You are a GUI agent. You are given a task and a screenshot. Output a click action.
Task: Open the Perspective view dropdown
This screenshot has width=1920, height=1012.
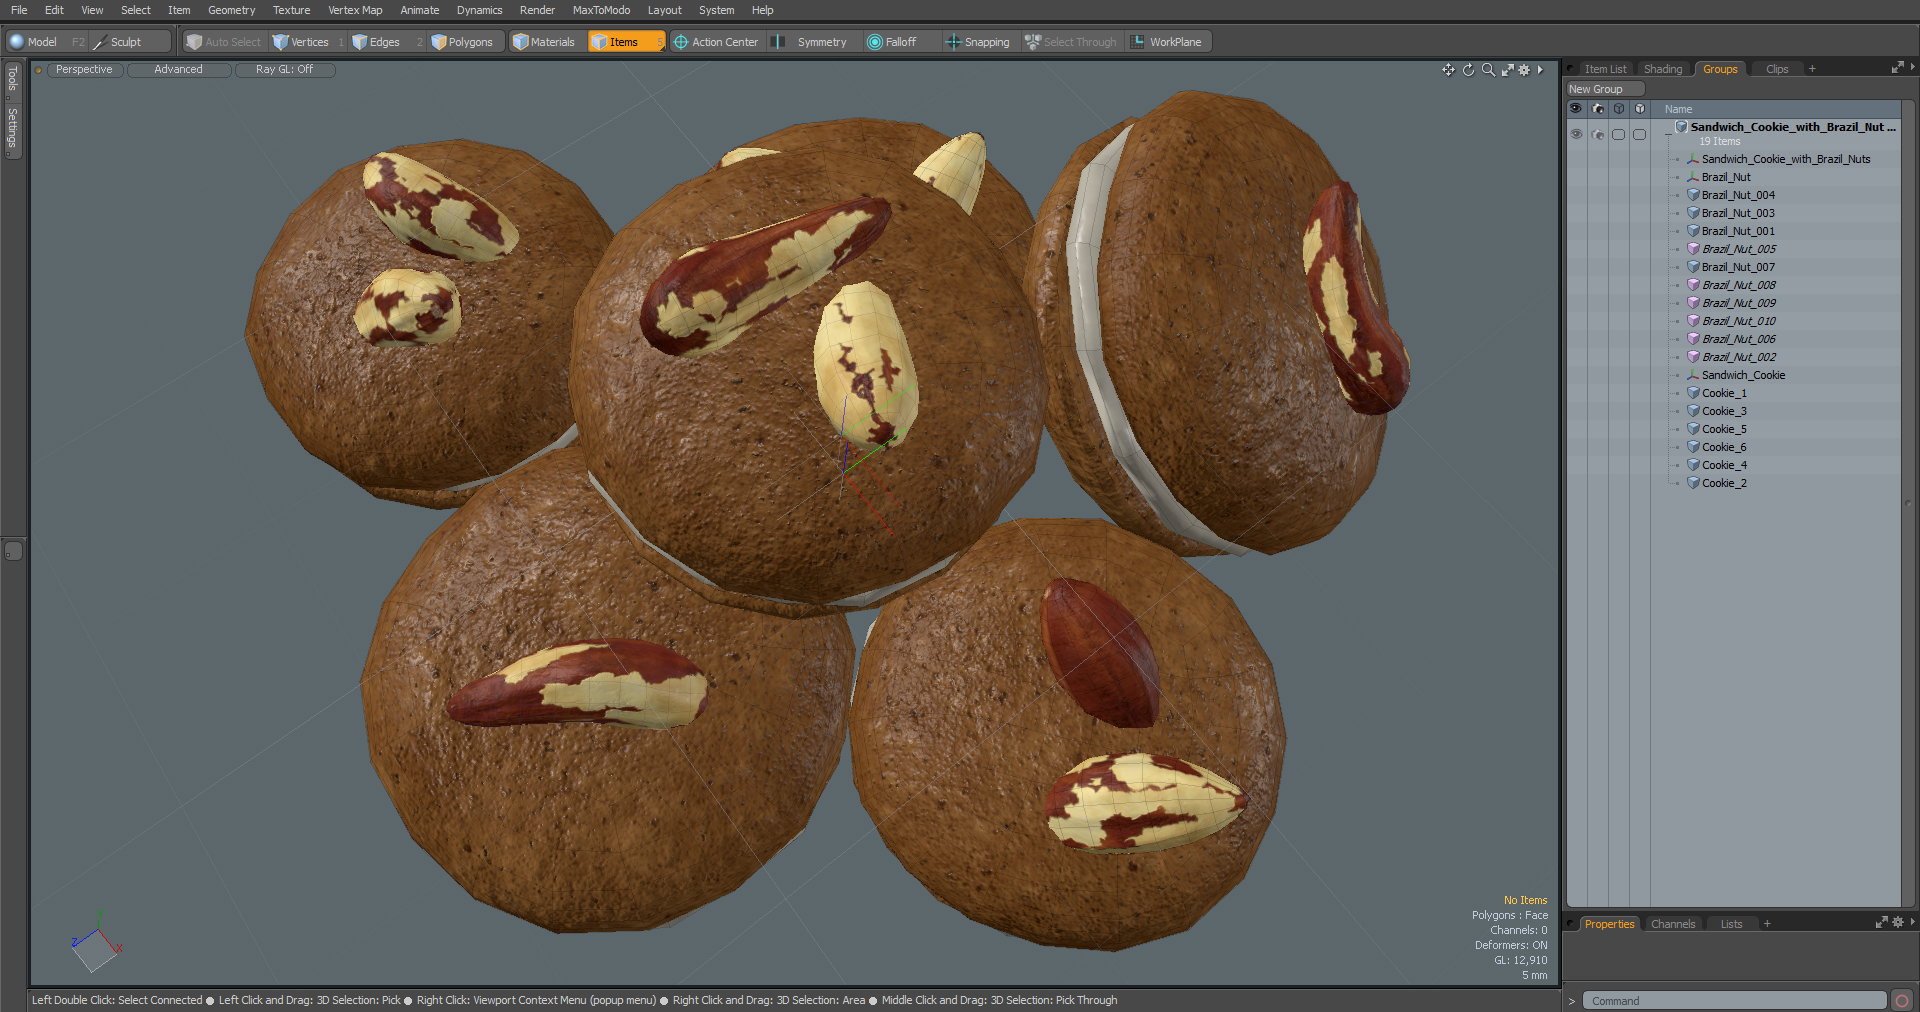(x=84, y=70)
